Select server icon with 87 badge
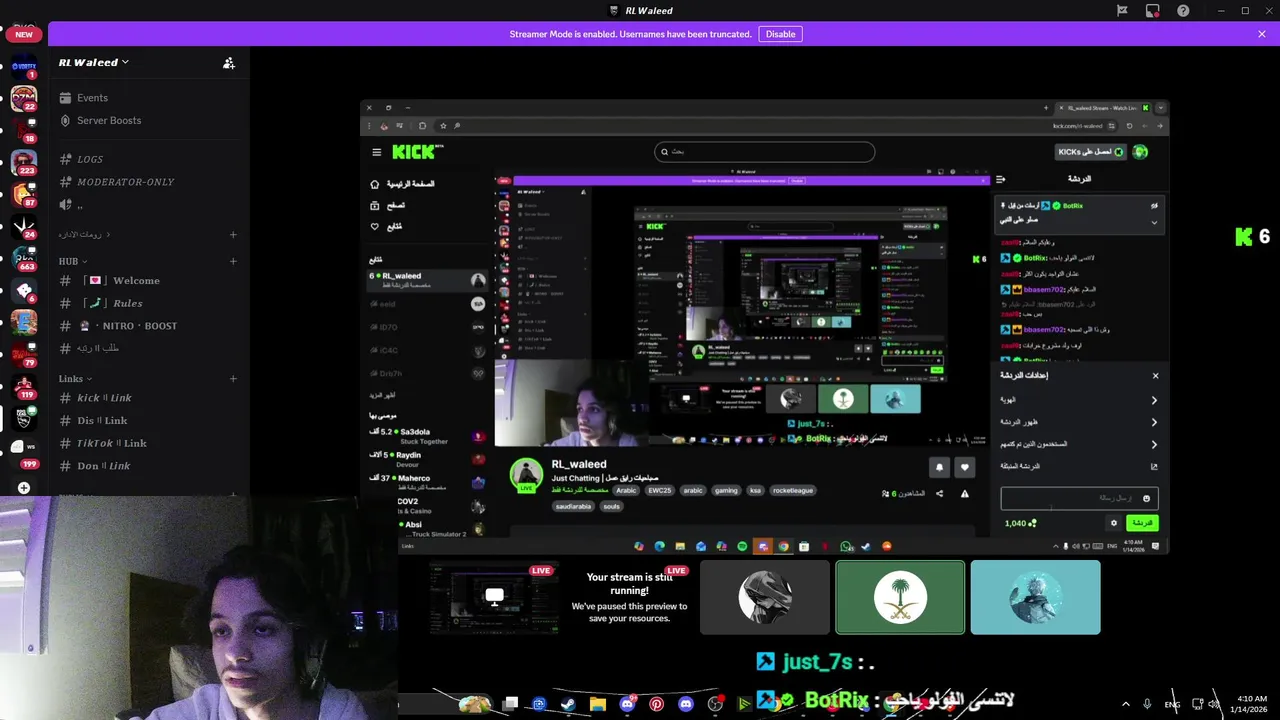 (24, 195)
